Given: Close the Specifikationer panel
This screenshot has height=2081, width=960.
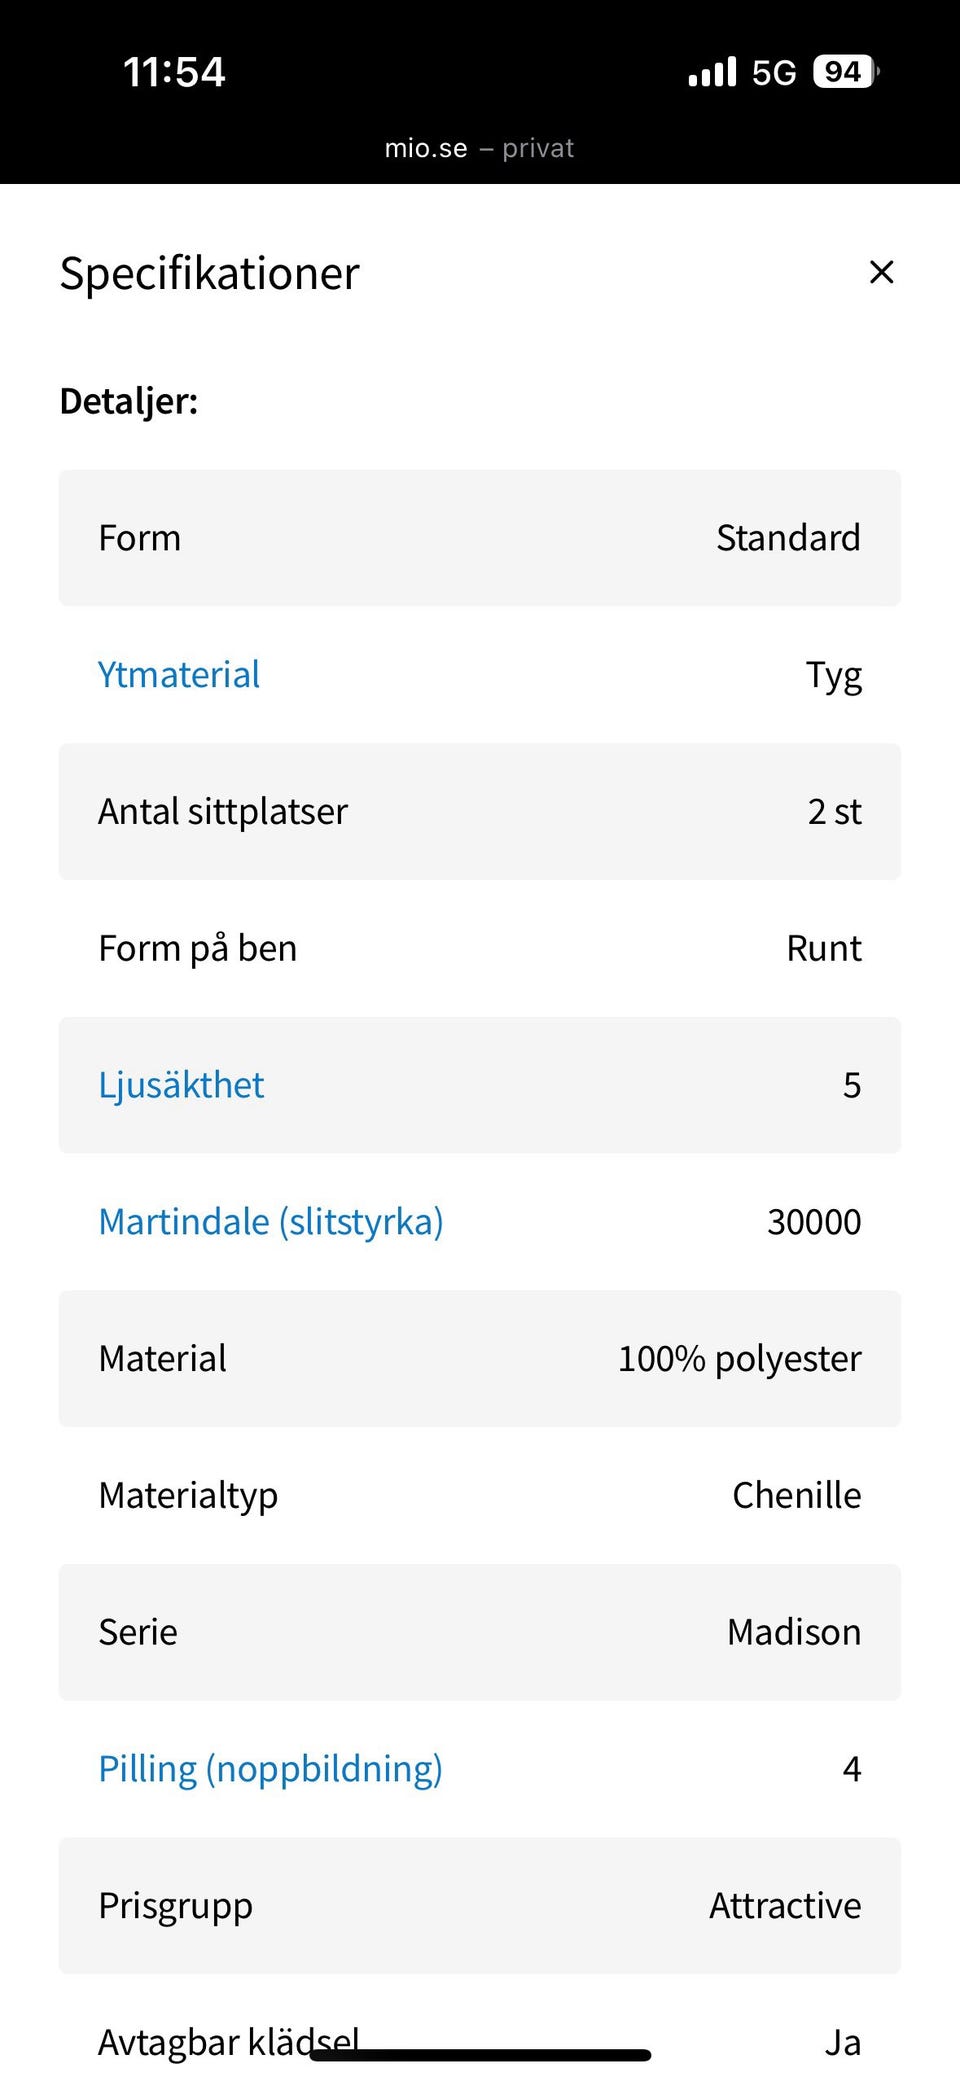Looking at the screenshot, I should click(881, 272).
